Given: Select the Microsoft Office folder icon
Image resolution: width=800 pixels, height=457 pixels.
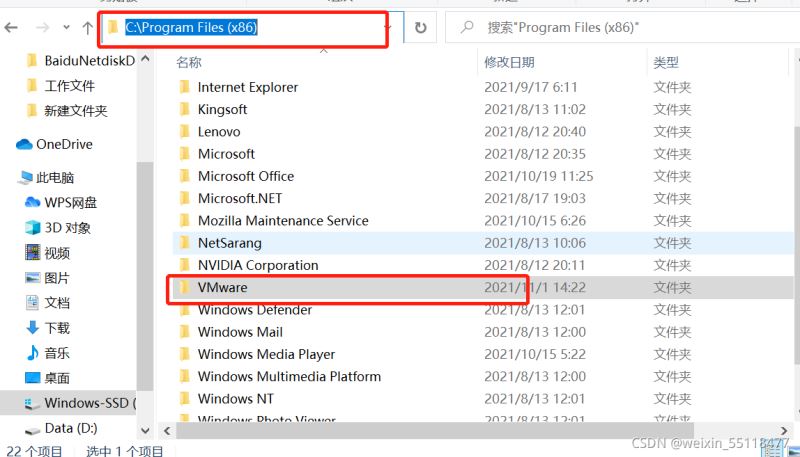Looking at the screenshot, I should tap(185, 176).
